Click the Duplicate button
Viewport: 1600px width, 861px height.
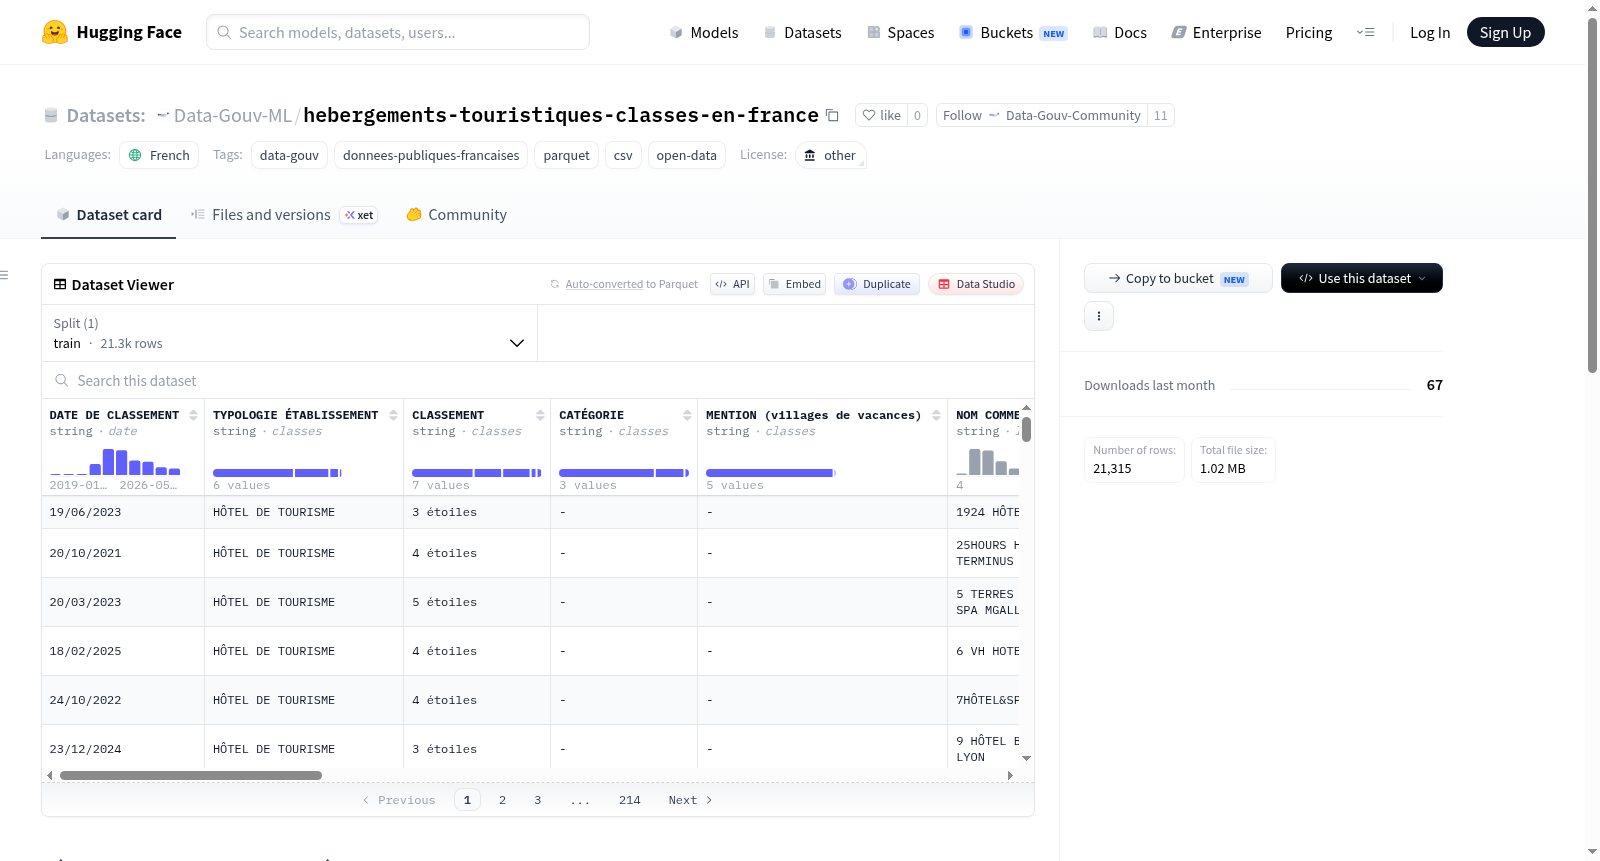(x=877, y=284)
